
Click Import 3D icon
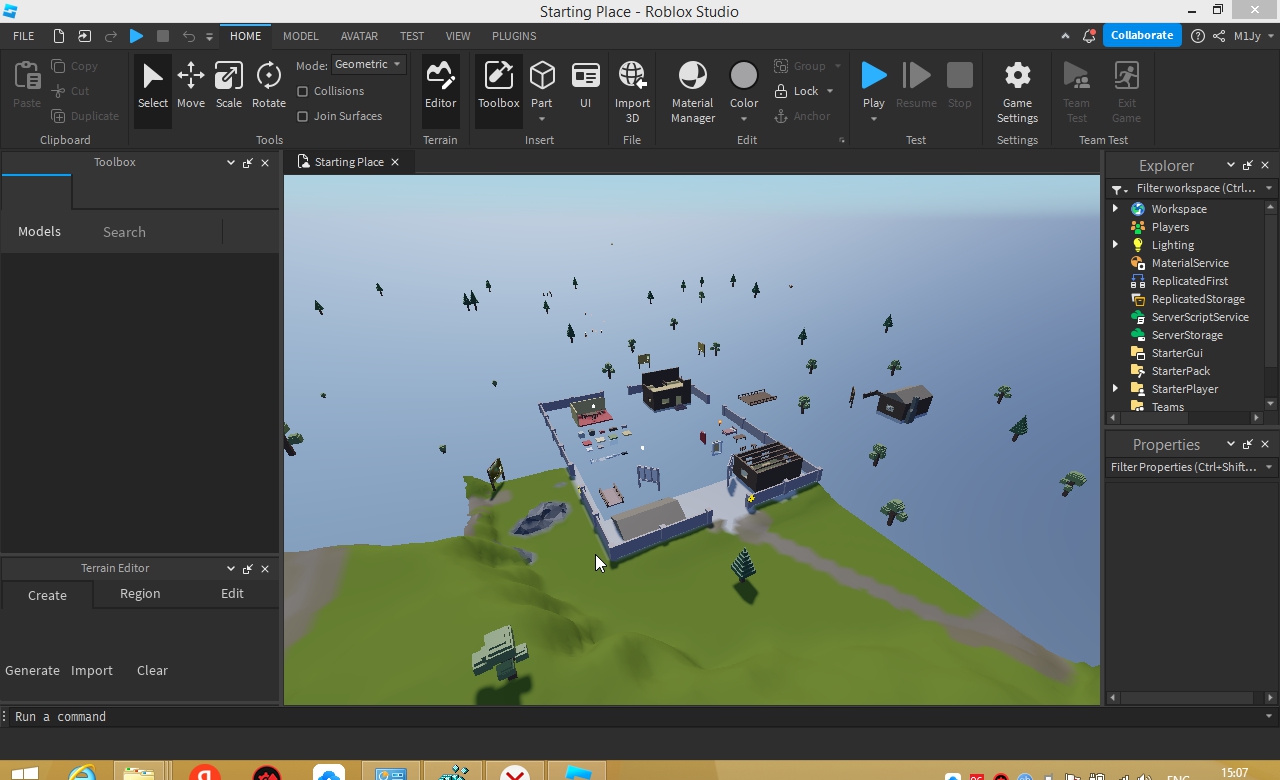[632, 91]
